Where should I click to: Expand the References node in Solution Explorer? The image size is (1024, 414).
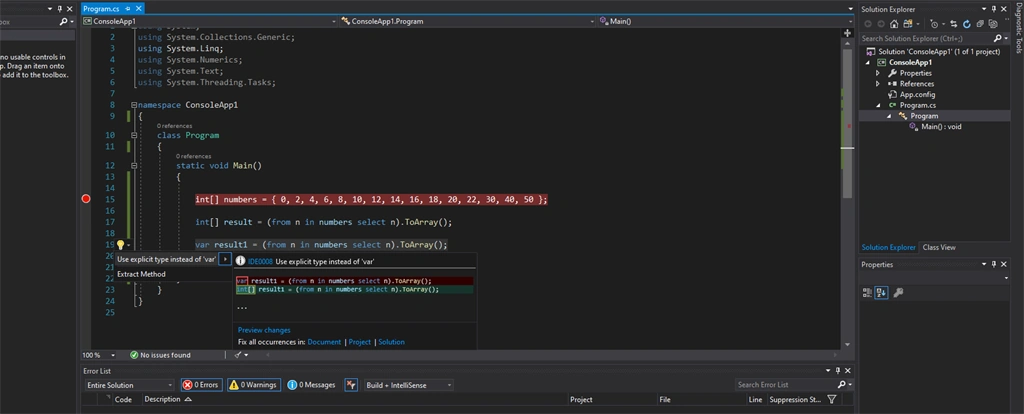click(x=878, y=84)
